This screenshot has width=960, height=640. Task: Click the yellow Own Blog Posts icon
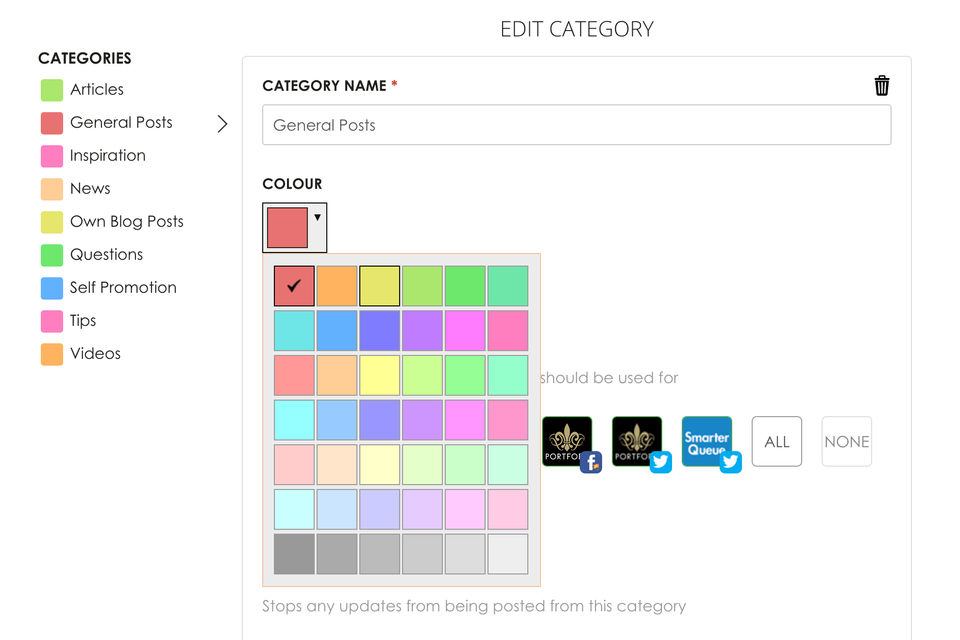[52, 222]
